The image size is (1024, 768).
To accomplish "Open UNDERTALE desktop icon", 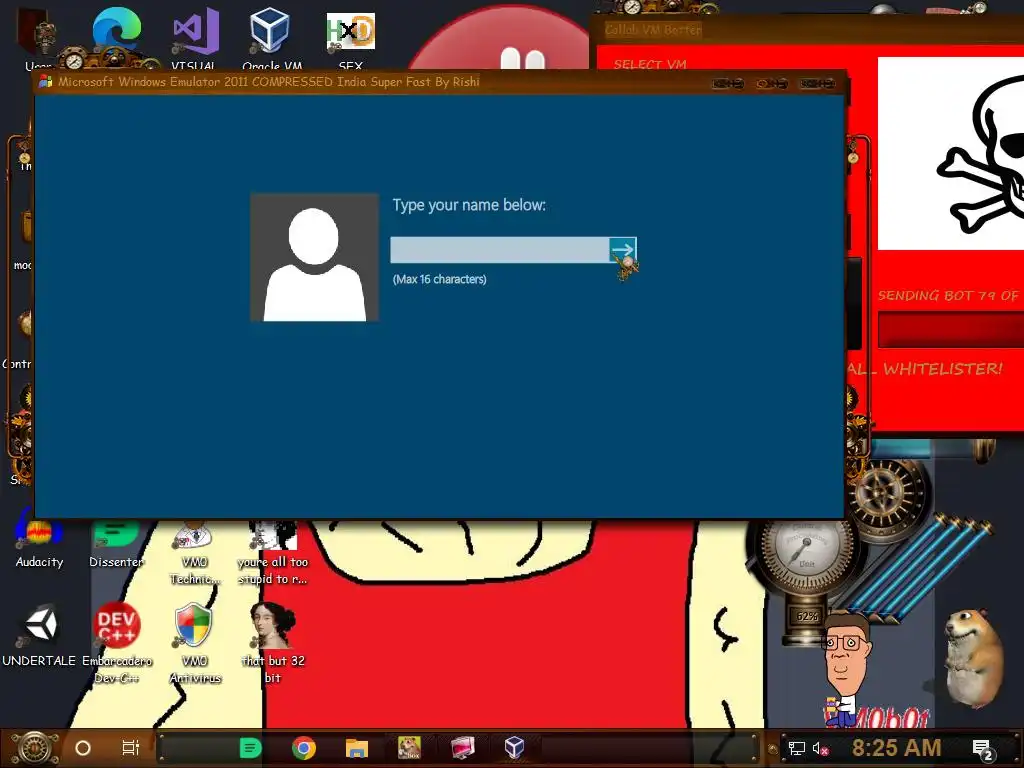I will (x=39, y=635).
